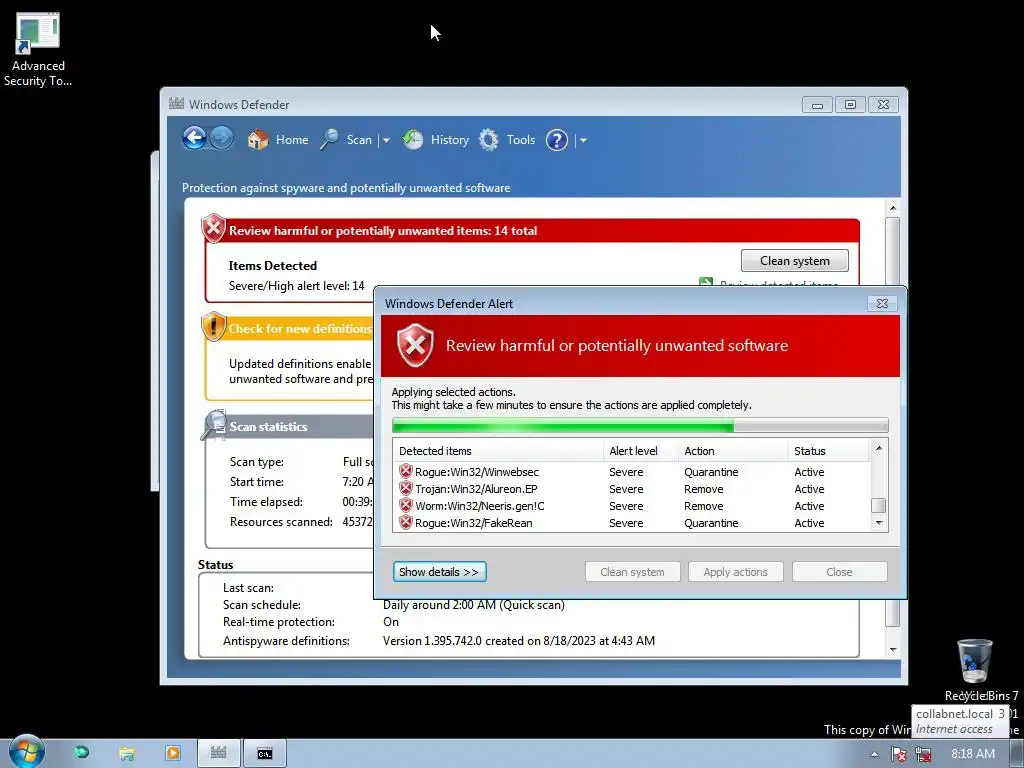Screen dimensions: 1024x768
Task: Click red shield icon beside Review harmful items
Action: pyautogui.click(x=213, y=228)
